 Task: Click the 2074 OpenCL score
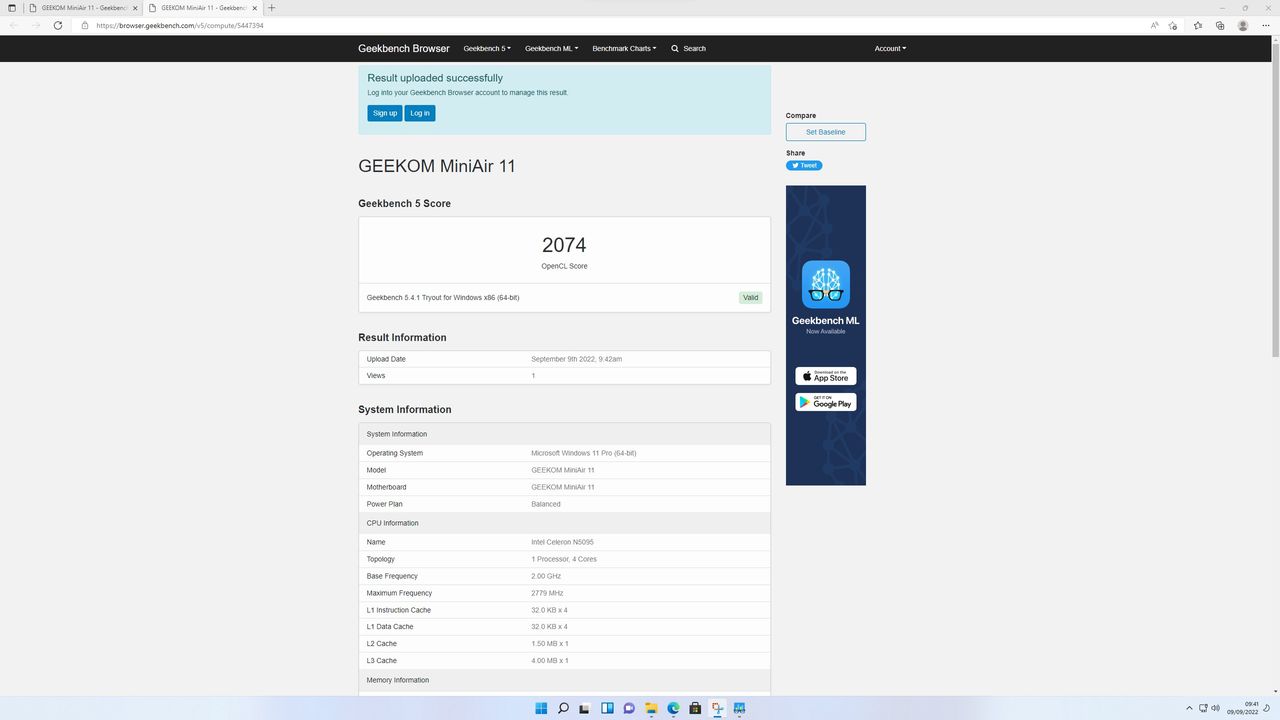tap(564, 245)
